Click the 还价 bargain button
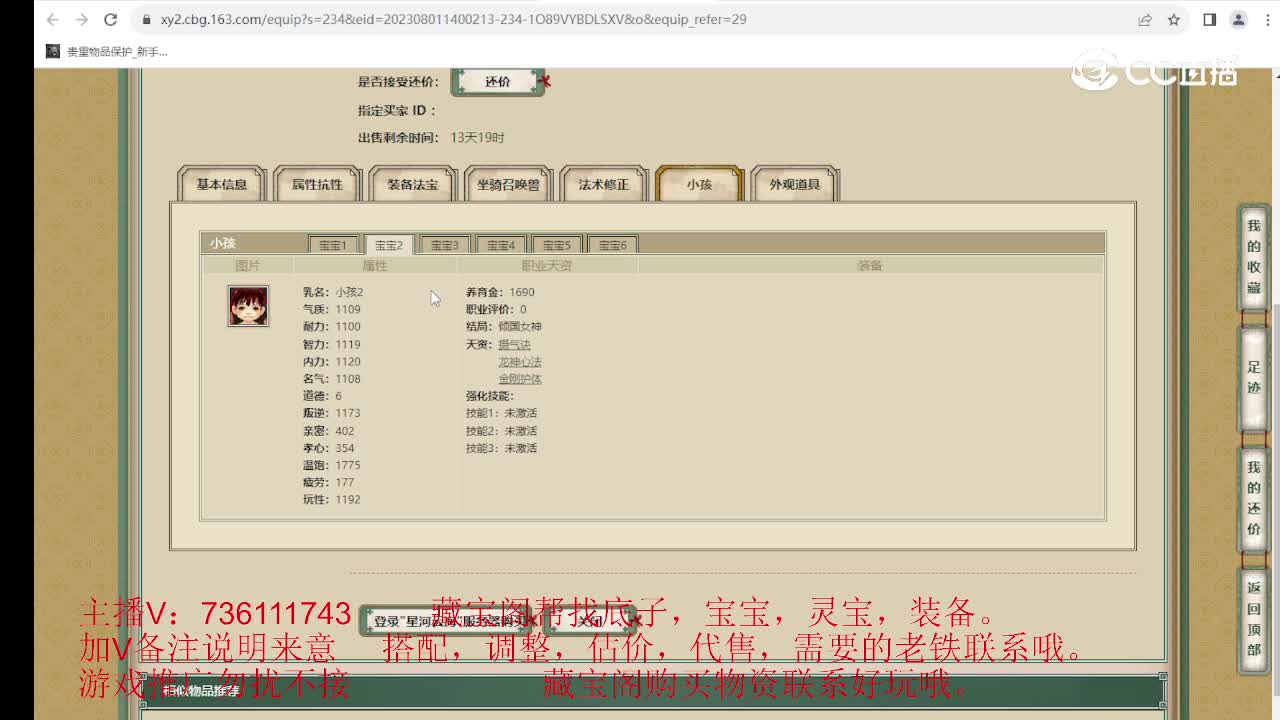The width and height of the screenshot is (1280, 720). [498, 82]
